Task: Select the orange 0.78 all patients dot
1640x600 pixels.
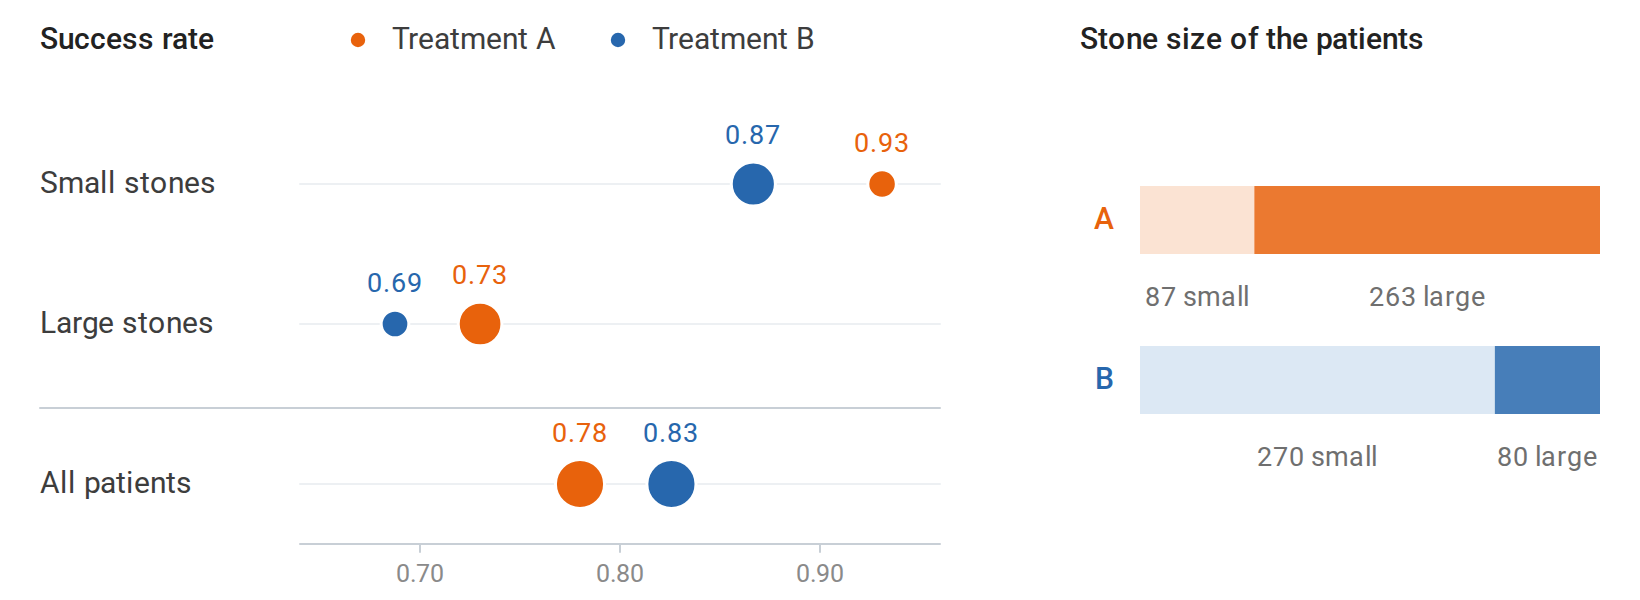Action: [580, 484]
